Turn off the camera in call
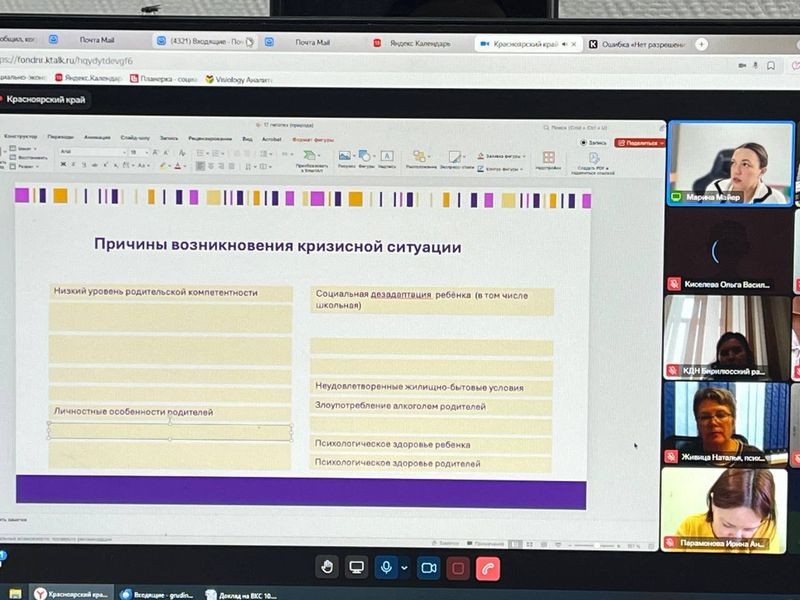The height and width of the screenshot is (600, 800). (427, 567)
